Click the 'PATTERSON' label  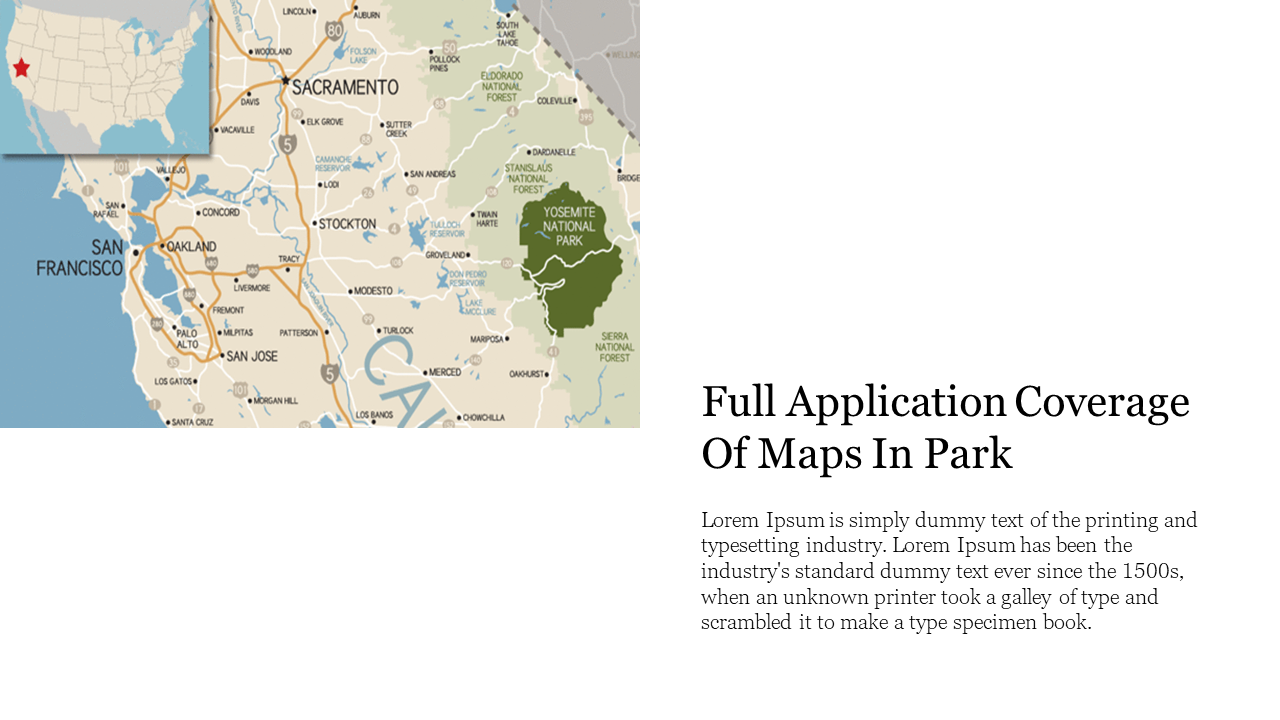click(298, 333)
